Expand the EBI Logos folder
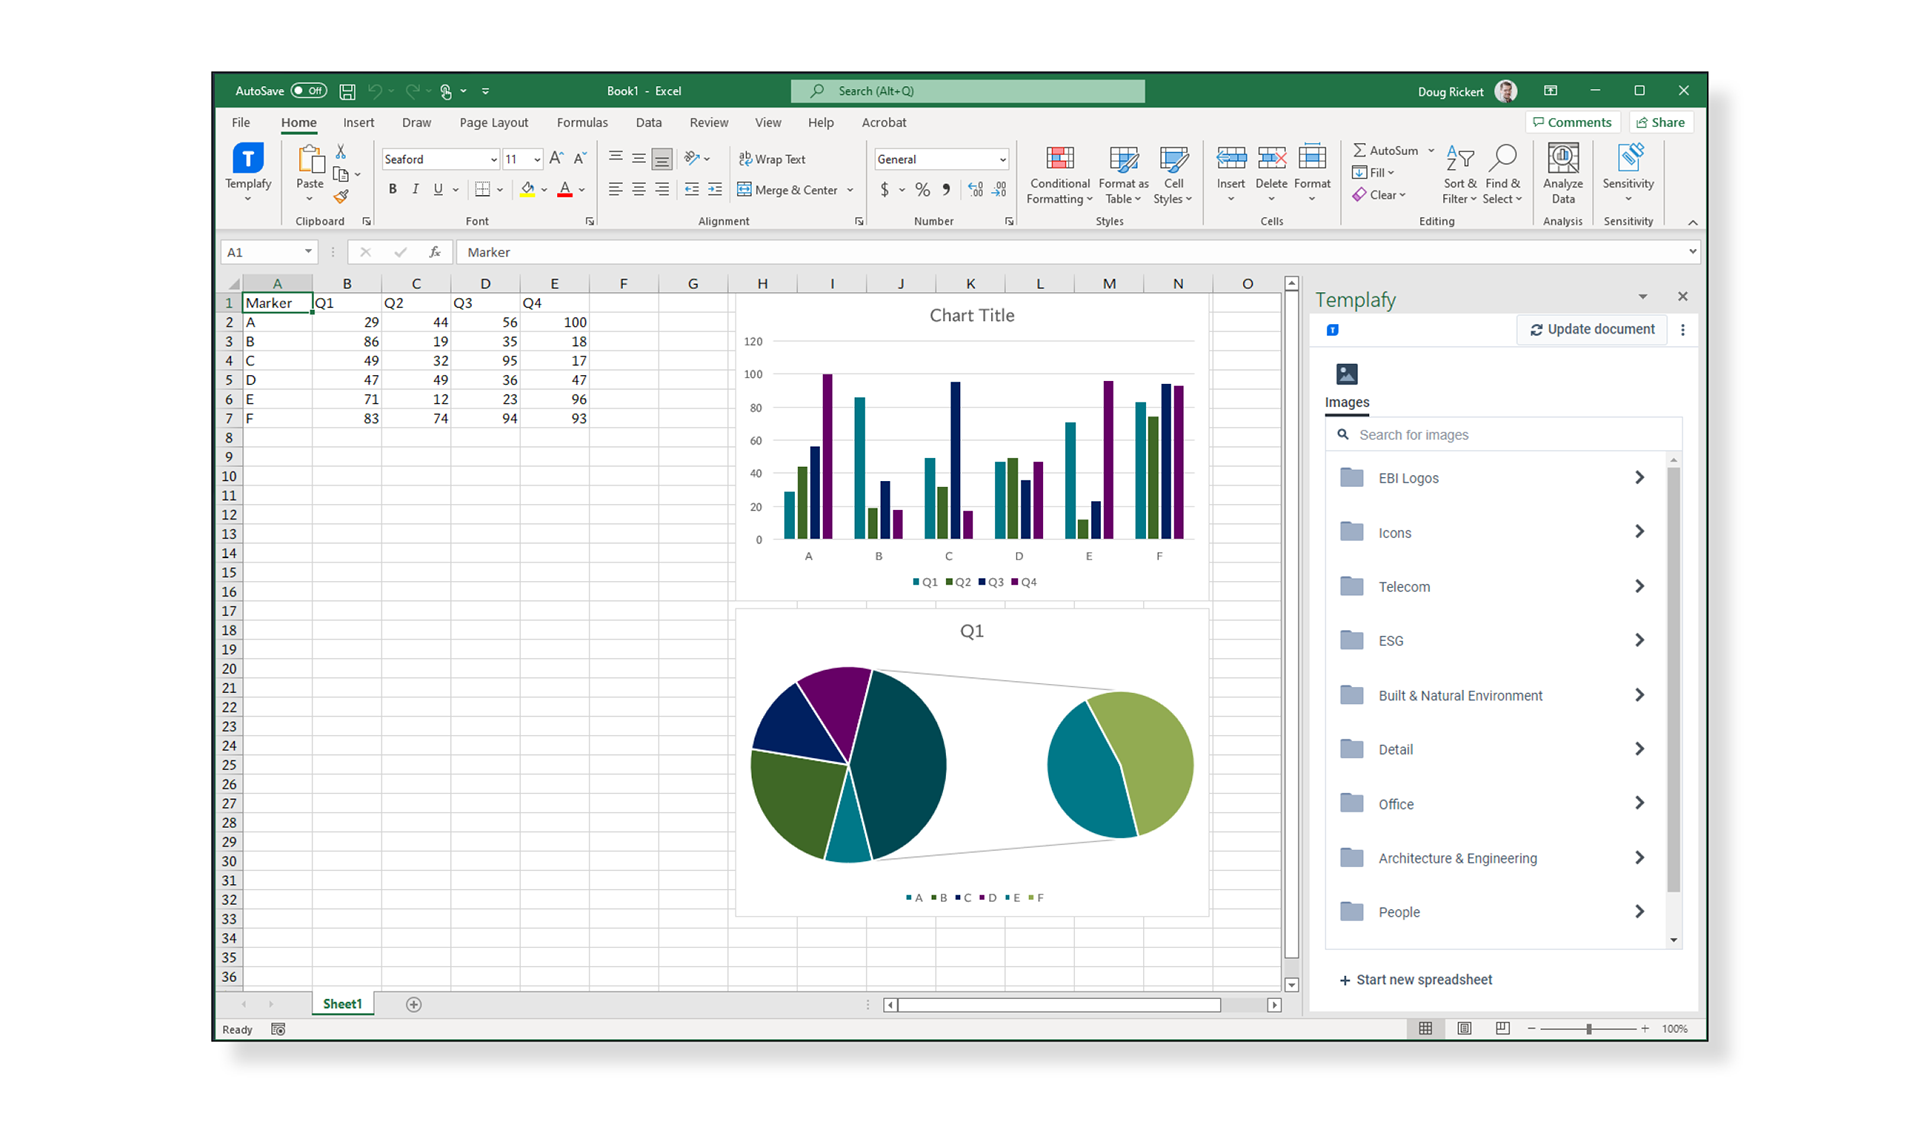The height and width of the screenshot is (1140, 1920). [x=1638, y=478]
